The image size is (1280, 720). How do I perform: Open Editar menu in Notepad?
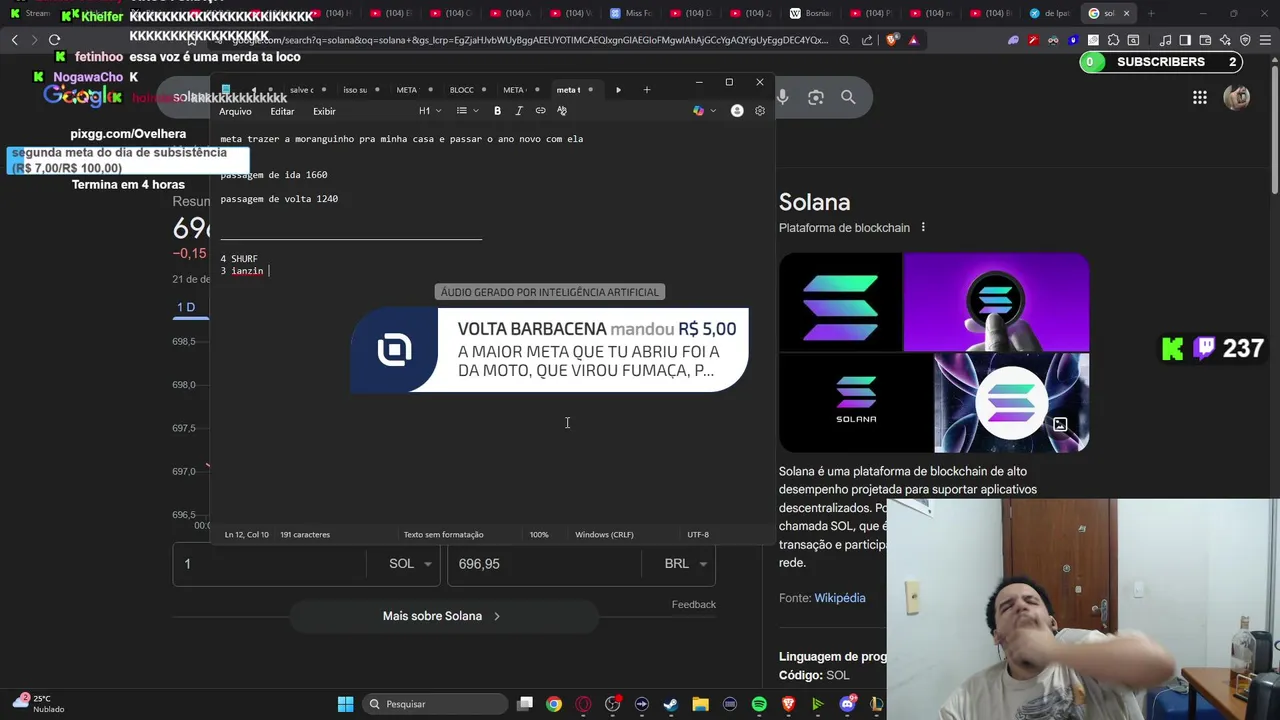(282, 111)
